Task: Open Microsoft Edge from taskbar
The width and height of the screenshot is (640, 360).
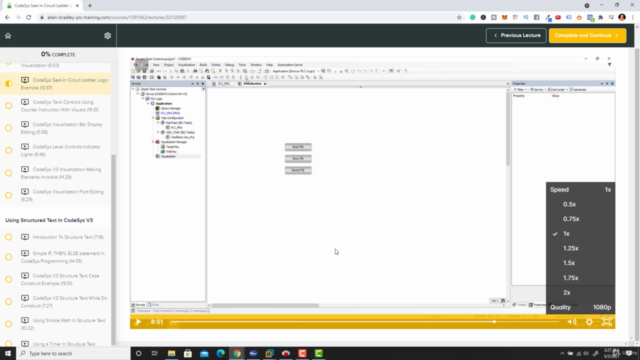Action: (220, 353)
